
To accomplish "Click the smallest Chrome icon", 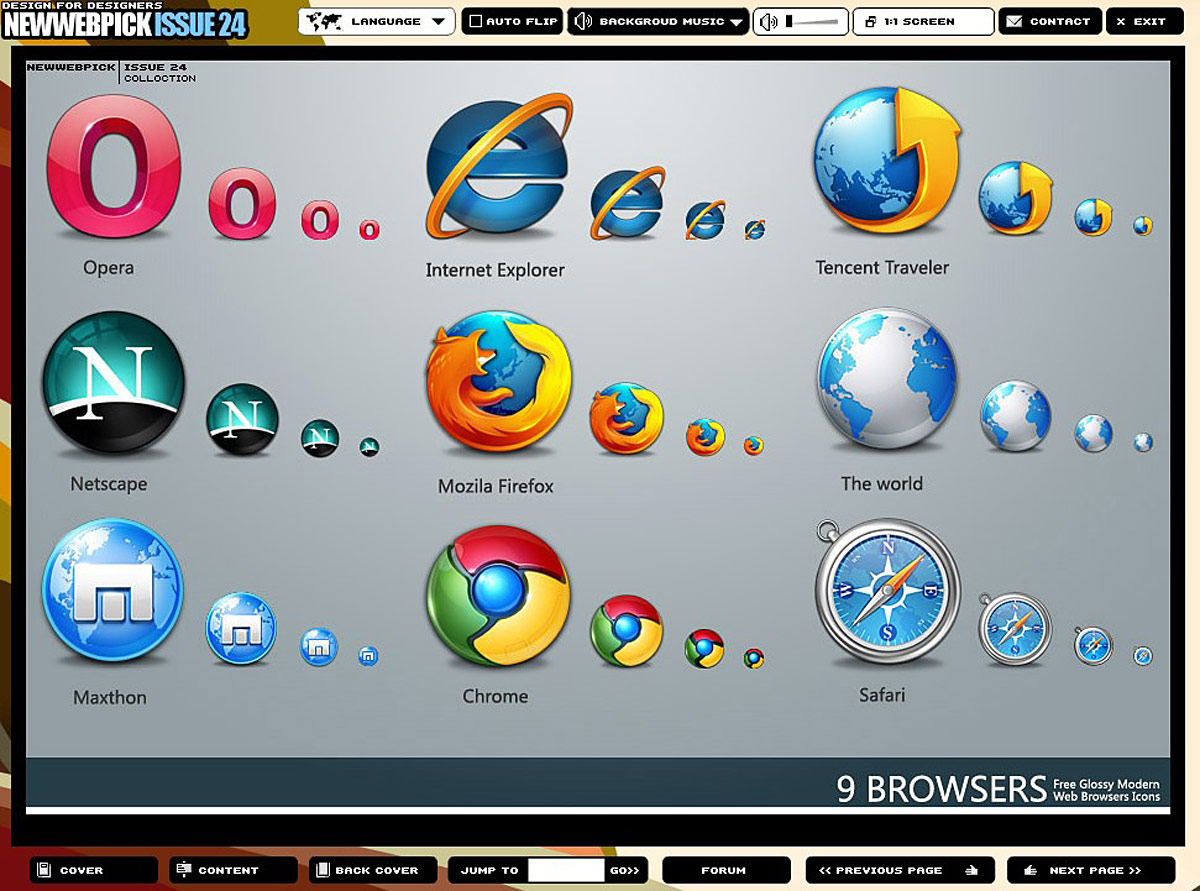I will pyautogui.click(x=754, y=658).
